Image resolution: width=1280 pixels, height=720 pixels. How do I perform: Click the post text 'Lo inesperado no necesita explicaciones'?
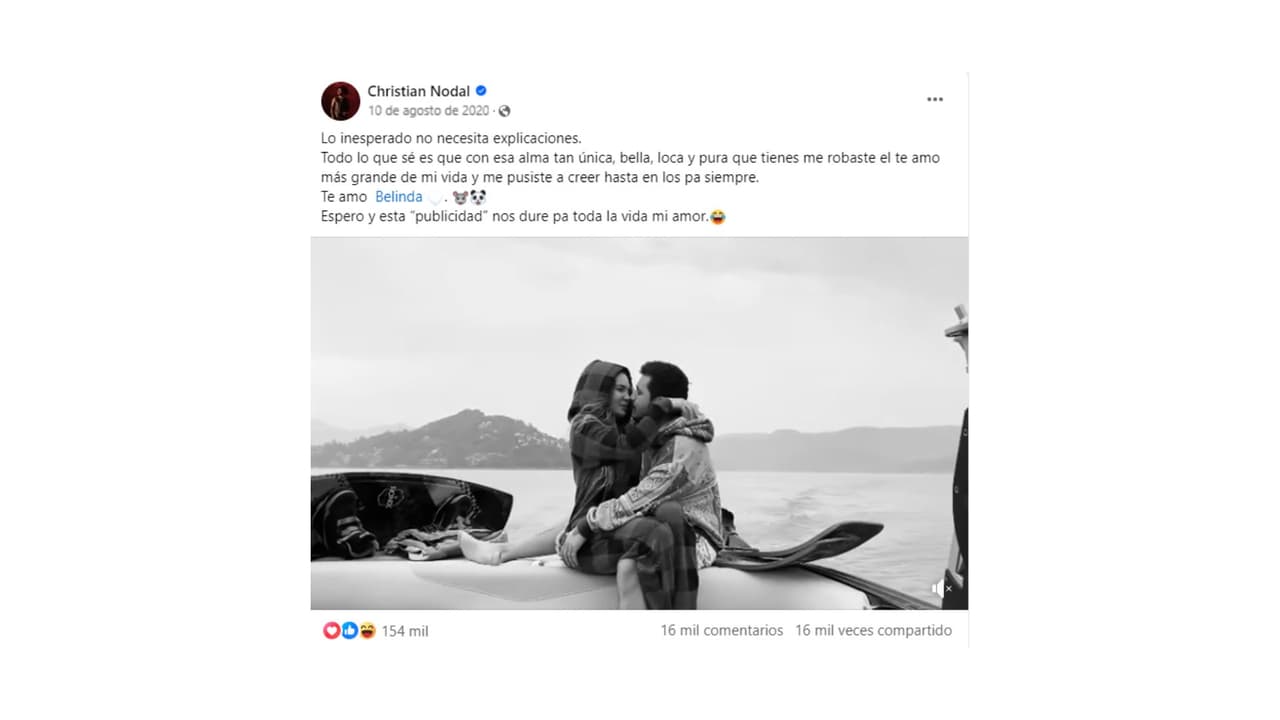click(x=451, y=138)
